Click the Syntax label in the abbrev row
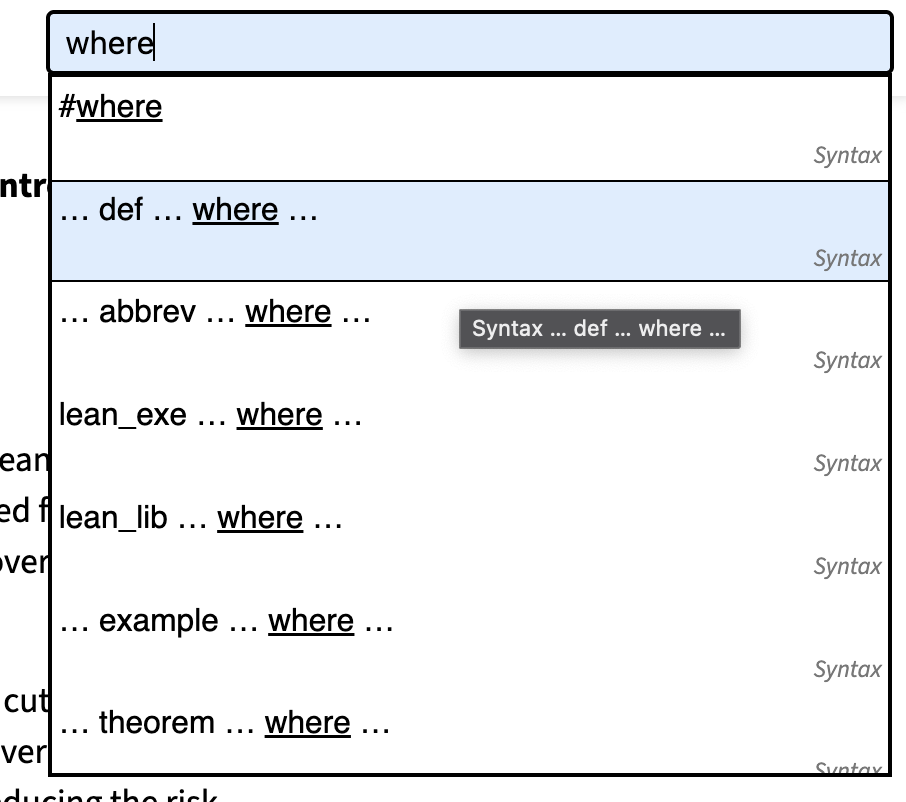Screen dimensions: 906x802 pos(847,361)
